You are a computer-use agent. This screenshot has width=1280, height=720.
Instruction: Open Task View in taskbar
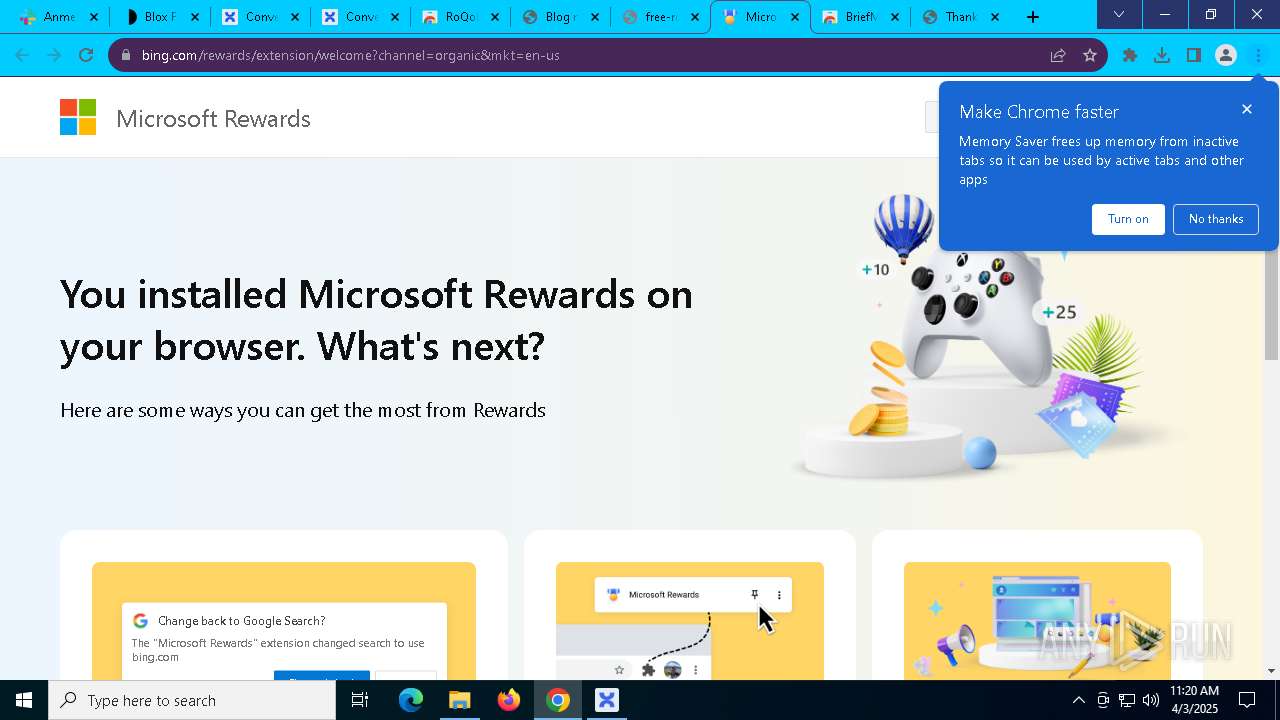360,700
